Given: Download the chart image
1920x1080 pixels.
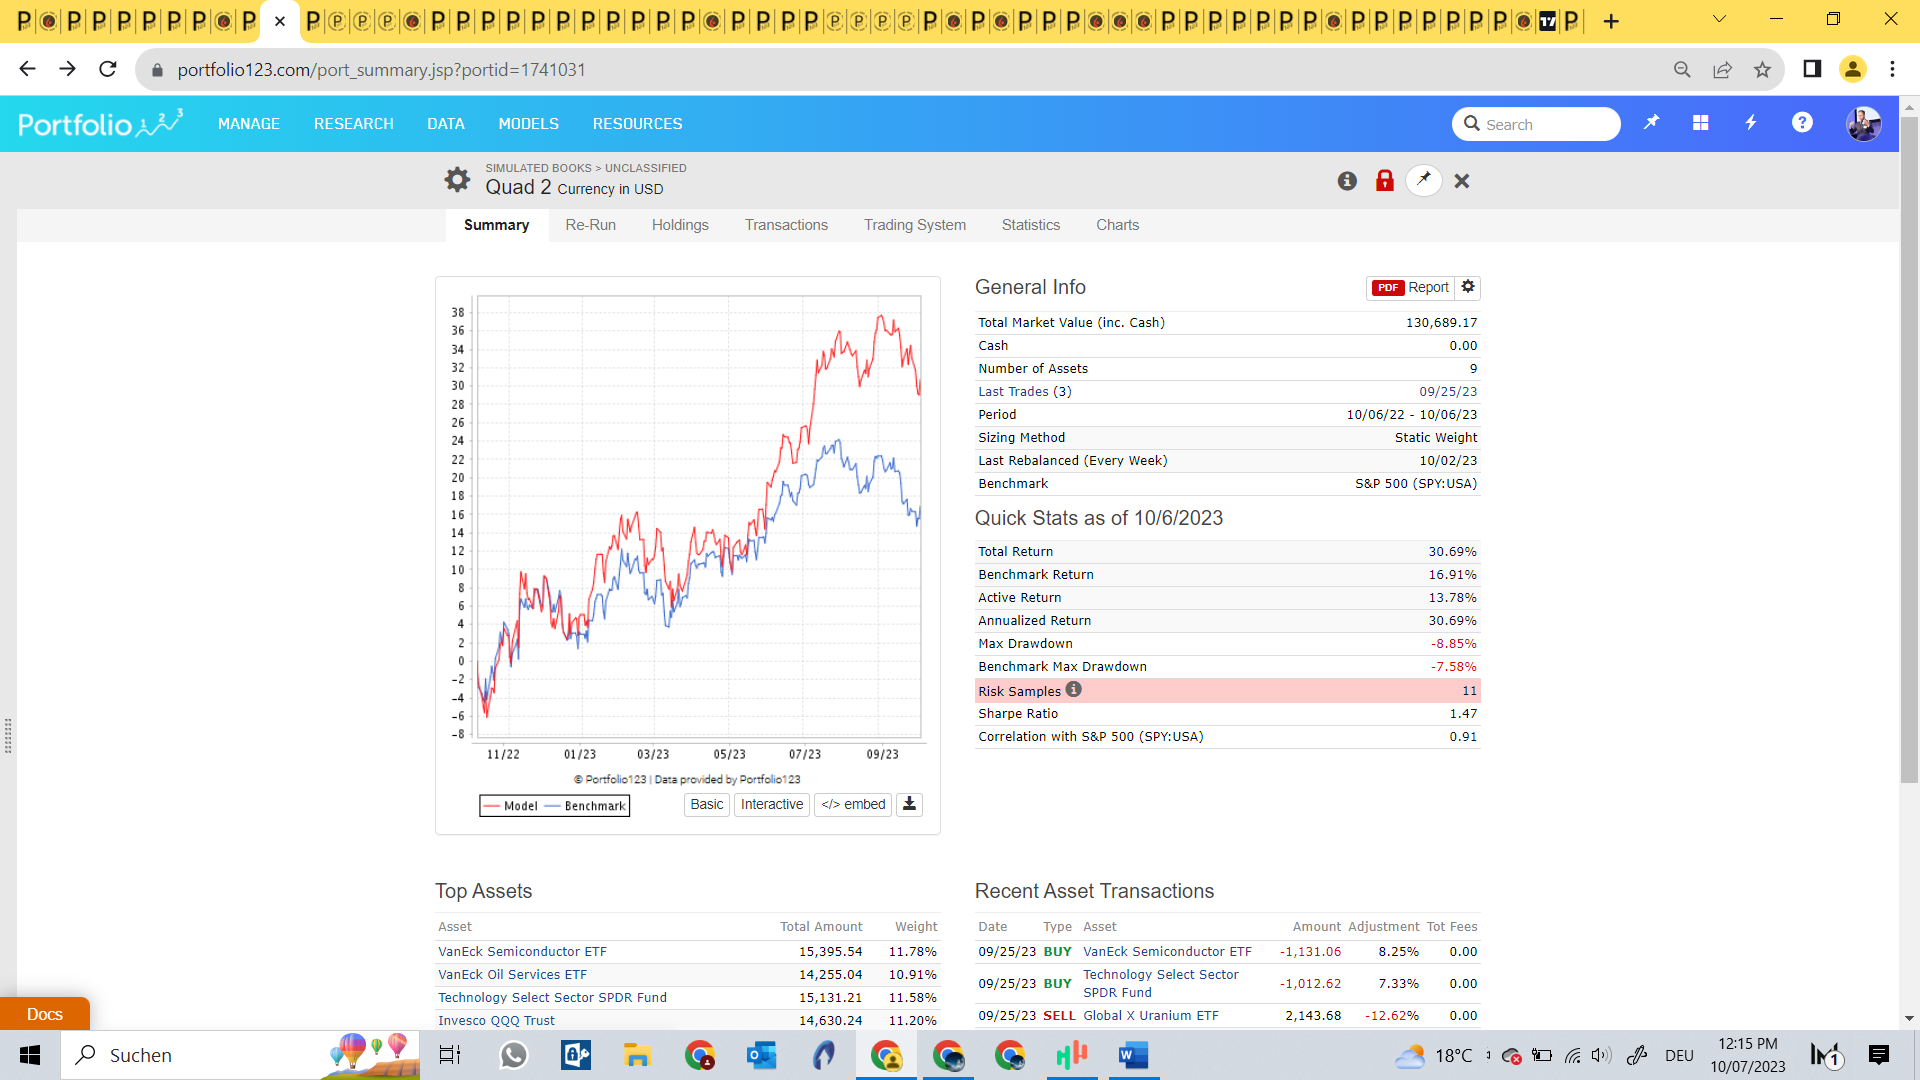Looking at the screenshot, I should point(909,804).
